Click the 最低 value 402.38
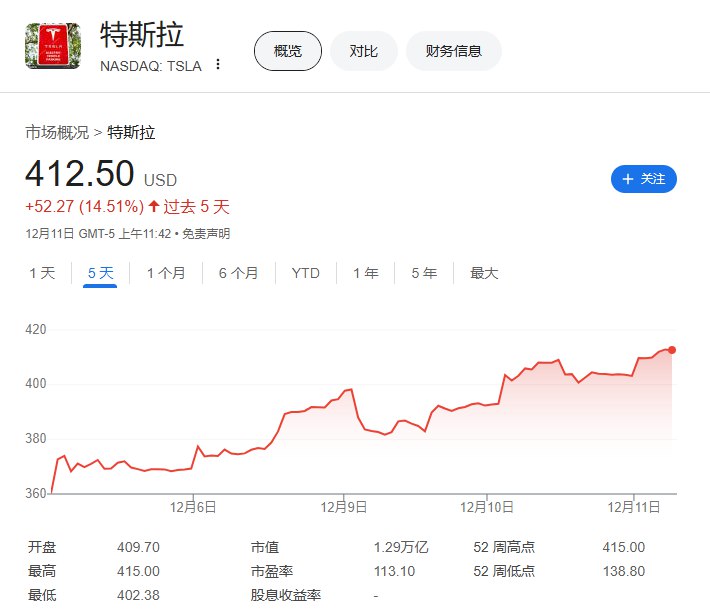 tap(138, 595)
